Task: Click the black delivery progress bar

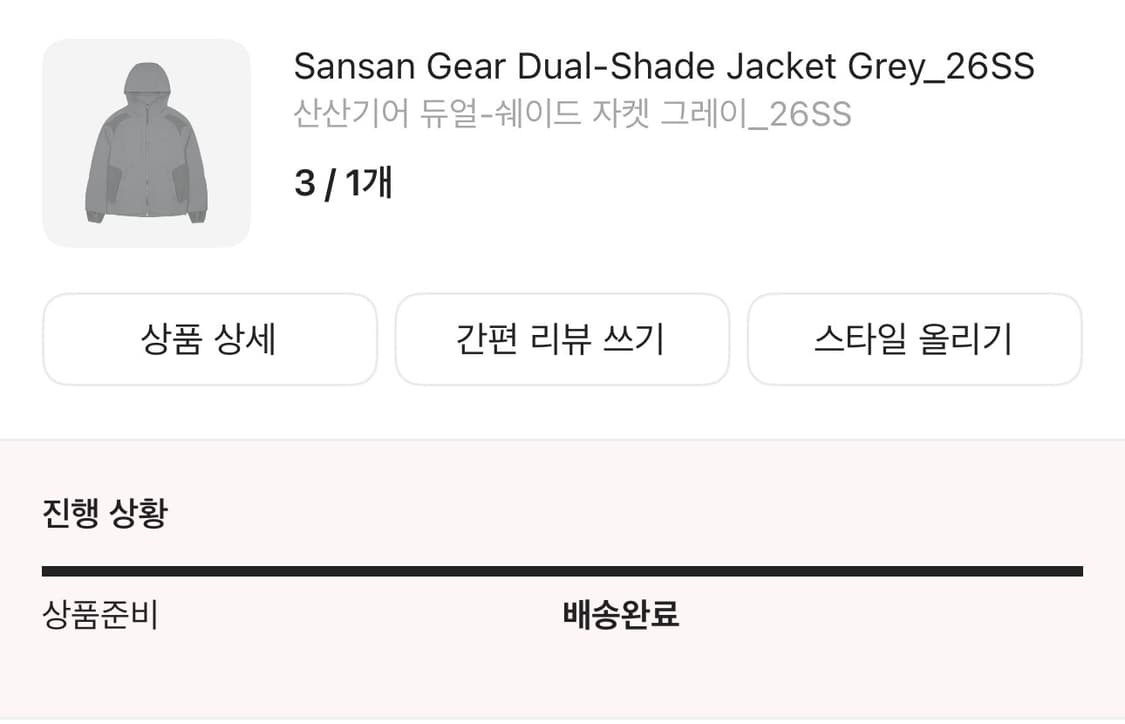Action: pos(561,571)
